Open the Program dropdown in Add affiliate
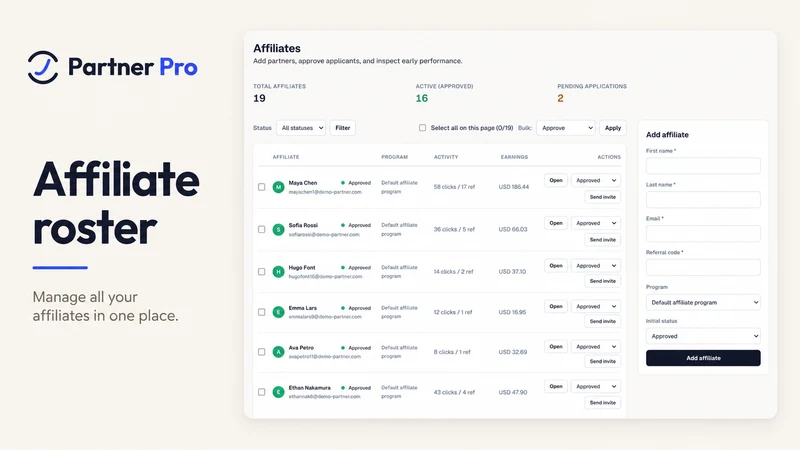This screenshot has width=800, height=450. (703, 303)
